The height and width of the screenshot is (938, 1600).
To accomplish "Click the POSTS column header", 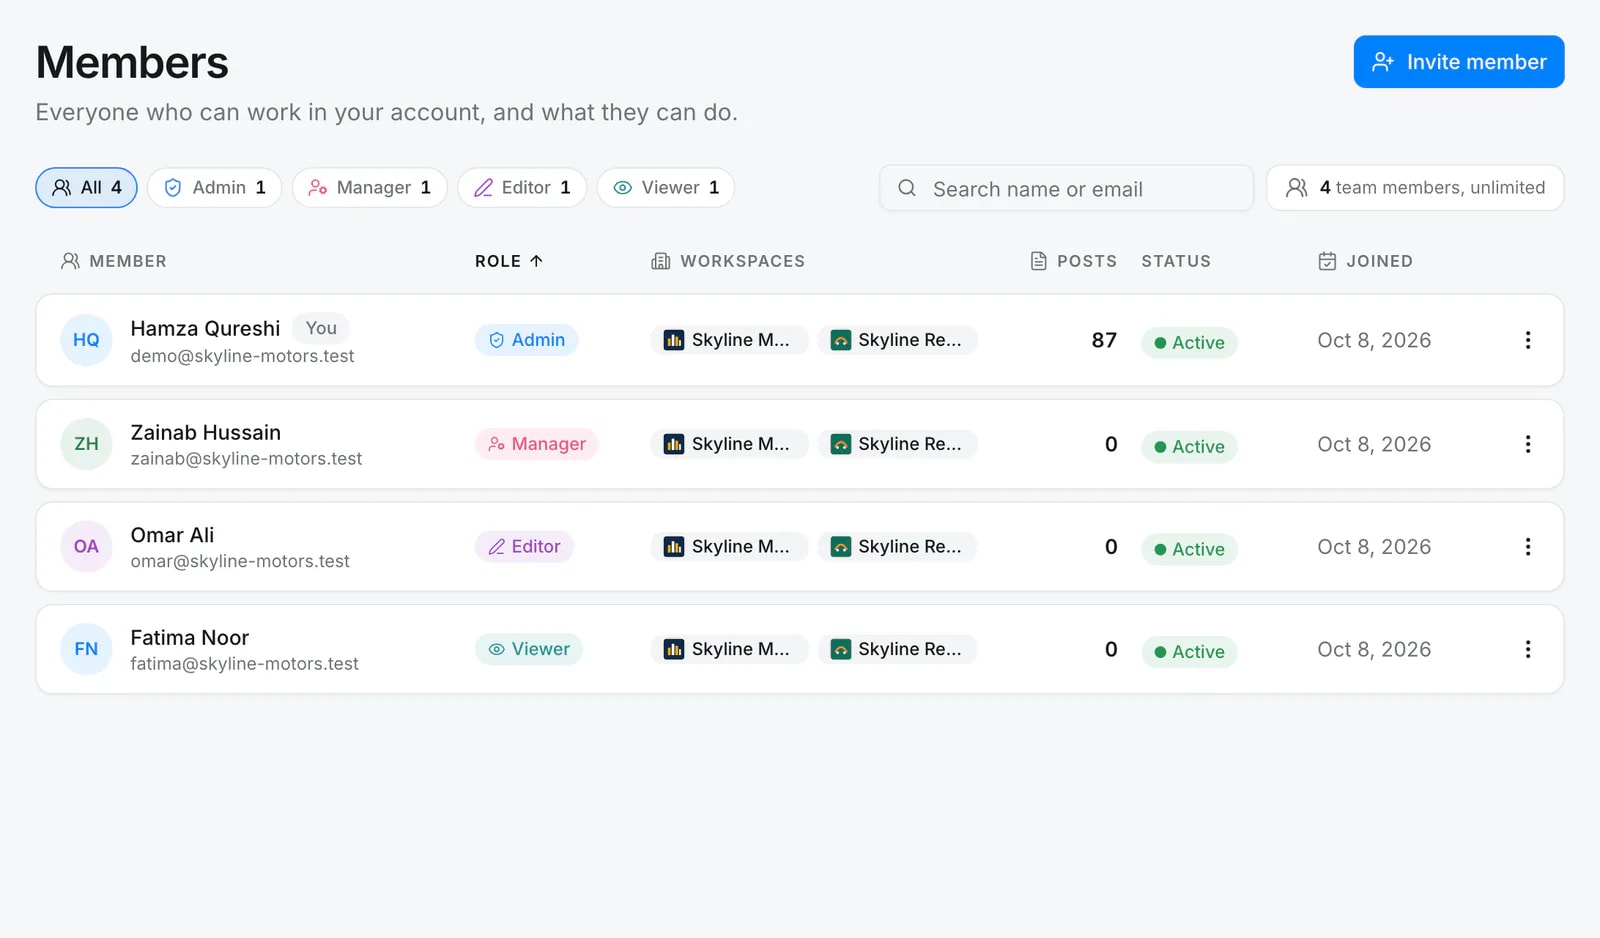I will click(1073, 261).
